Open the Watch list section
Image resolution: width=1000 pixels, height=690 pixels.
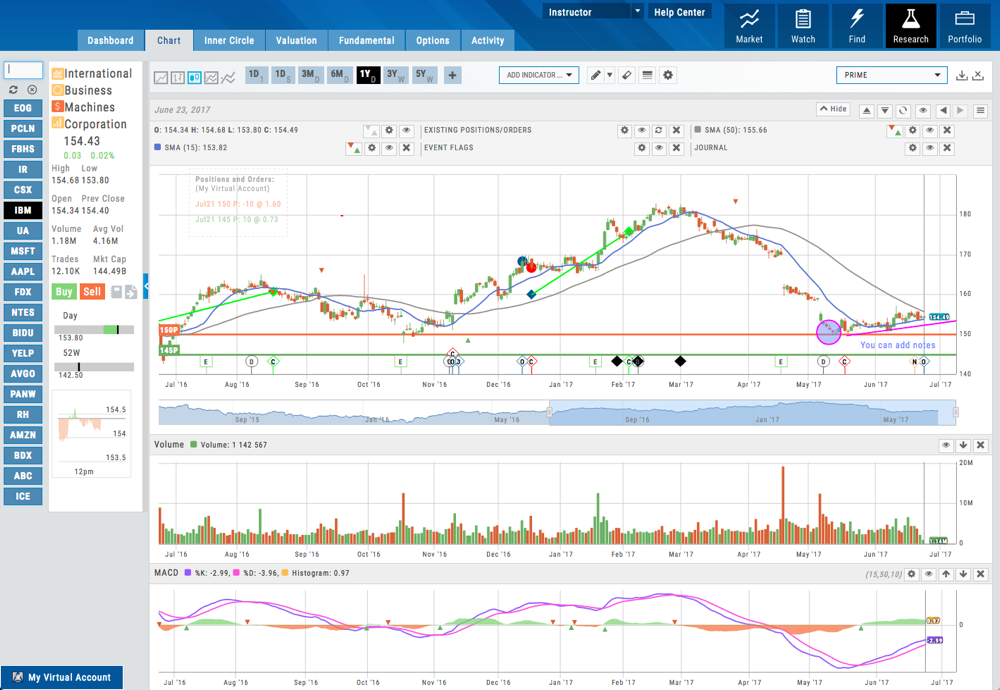tap(803, 26)
